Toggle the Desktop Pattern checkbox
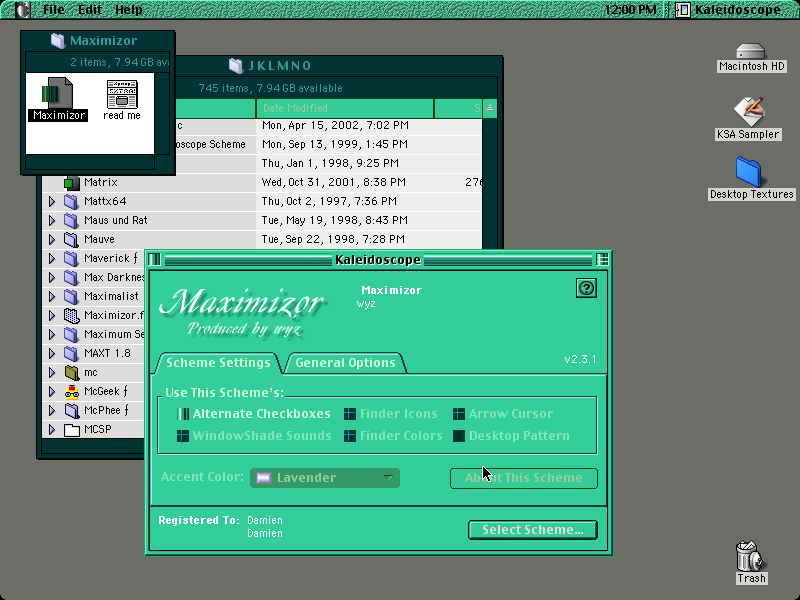The height and width of the screenshot is (600, 800). pyautogui.click(x=459, y=436)
